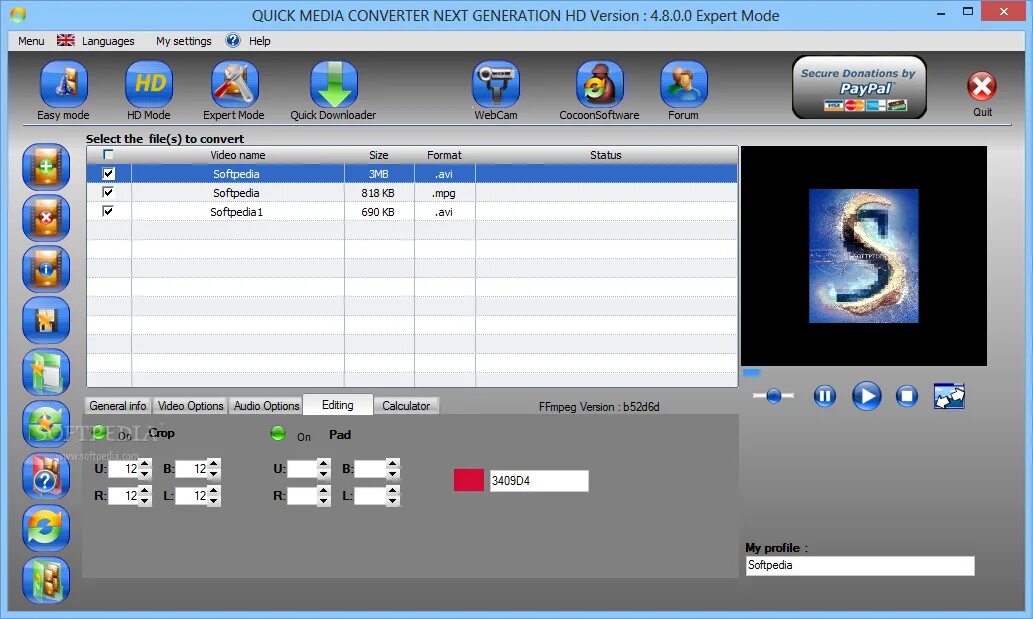Open My settings menu
The width and height of the screenshot is (1033, 619).
tap(184, 41)
